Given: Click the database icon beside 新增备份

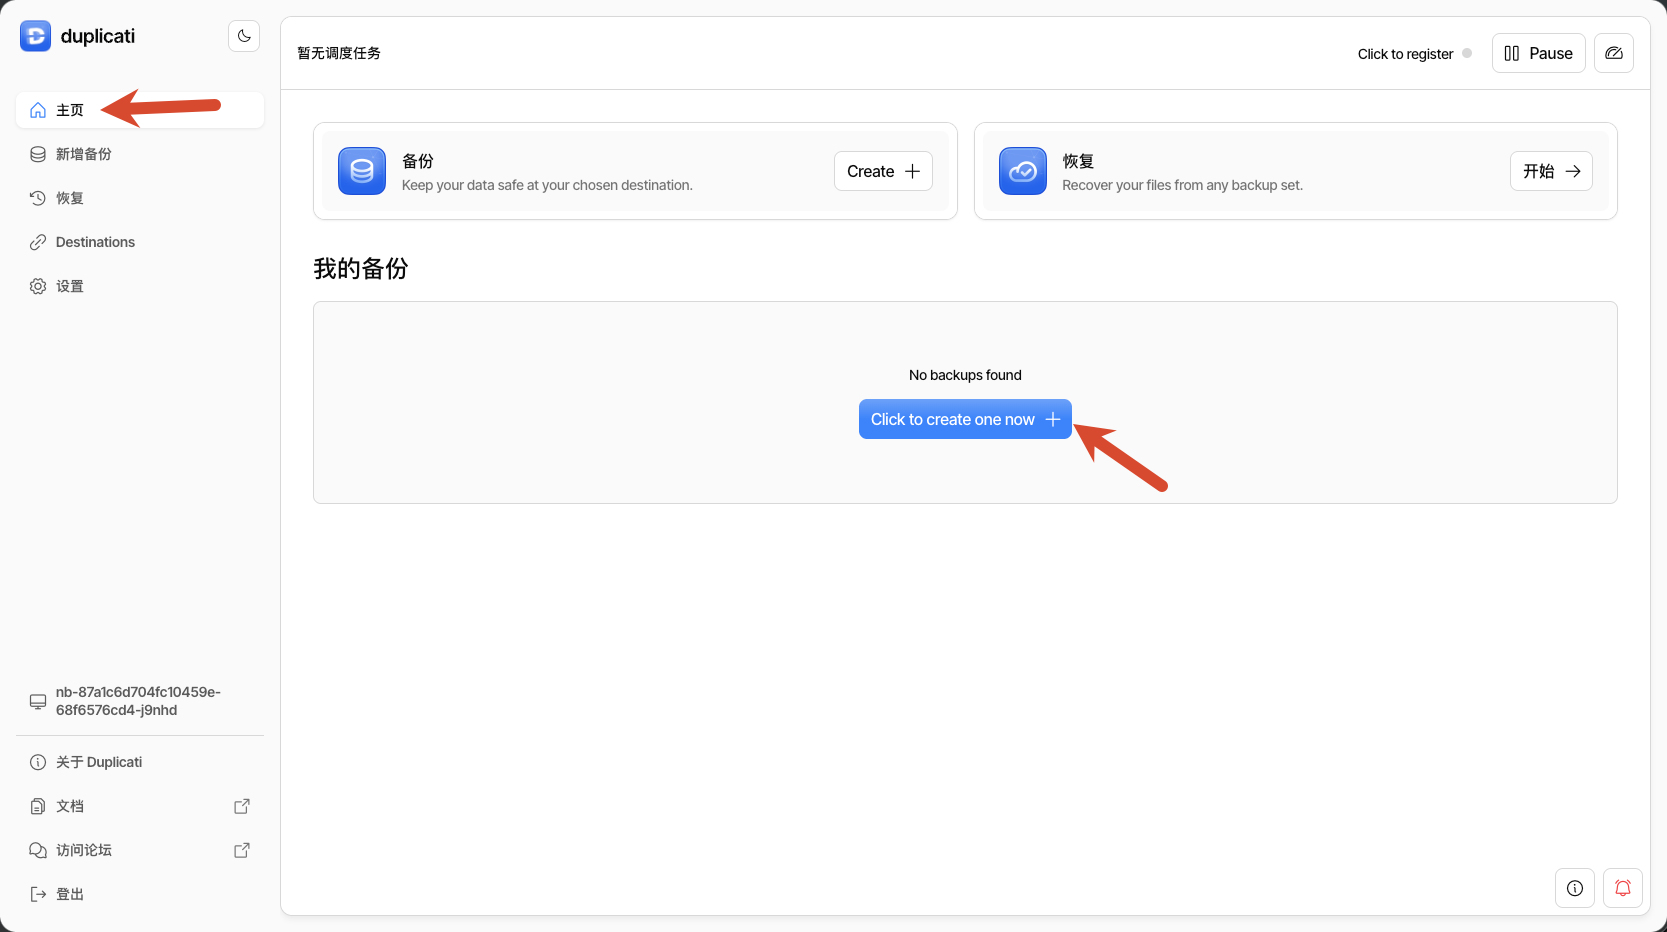Looking at the screenshot, I should 38,154.
